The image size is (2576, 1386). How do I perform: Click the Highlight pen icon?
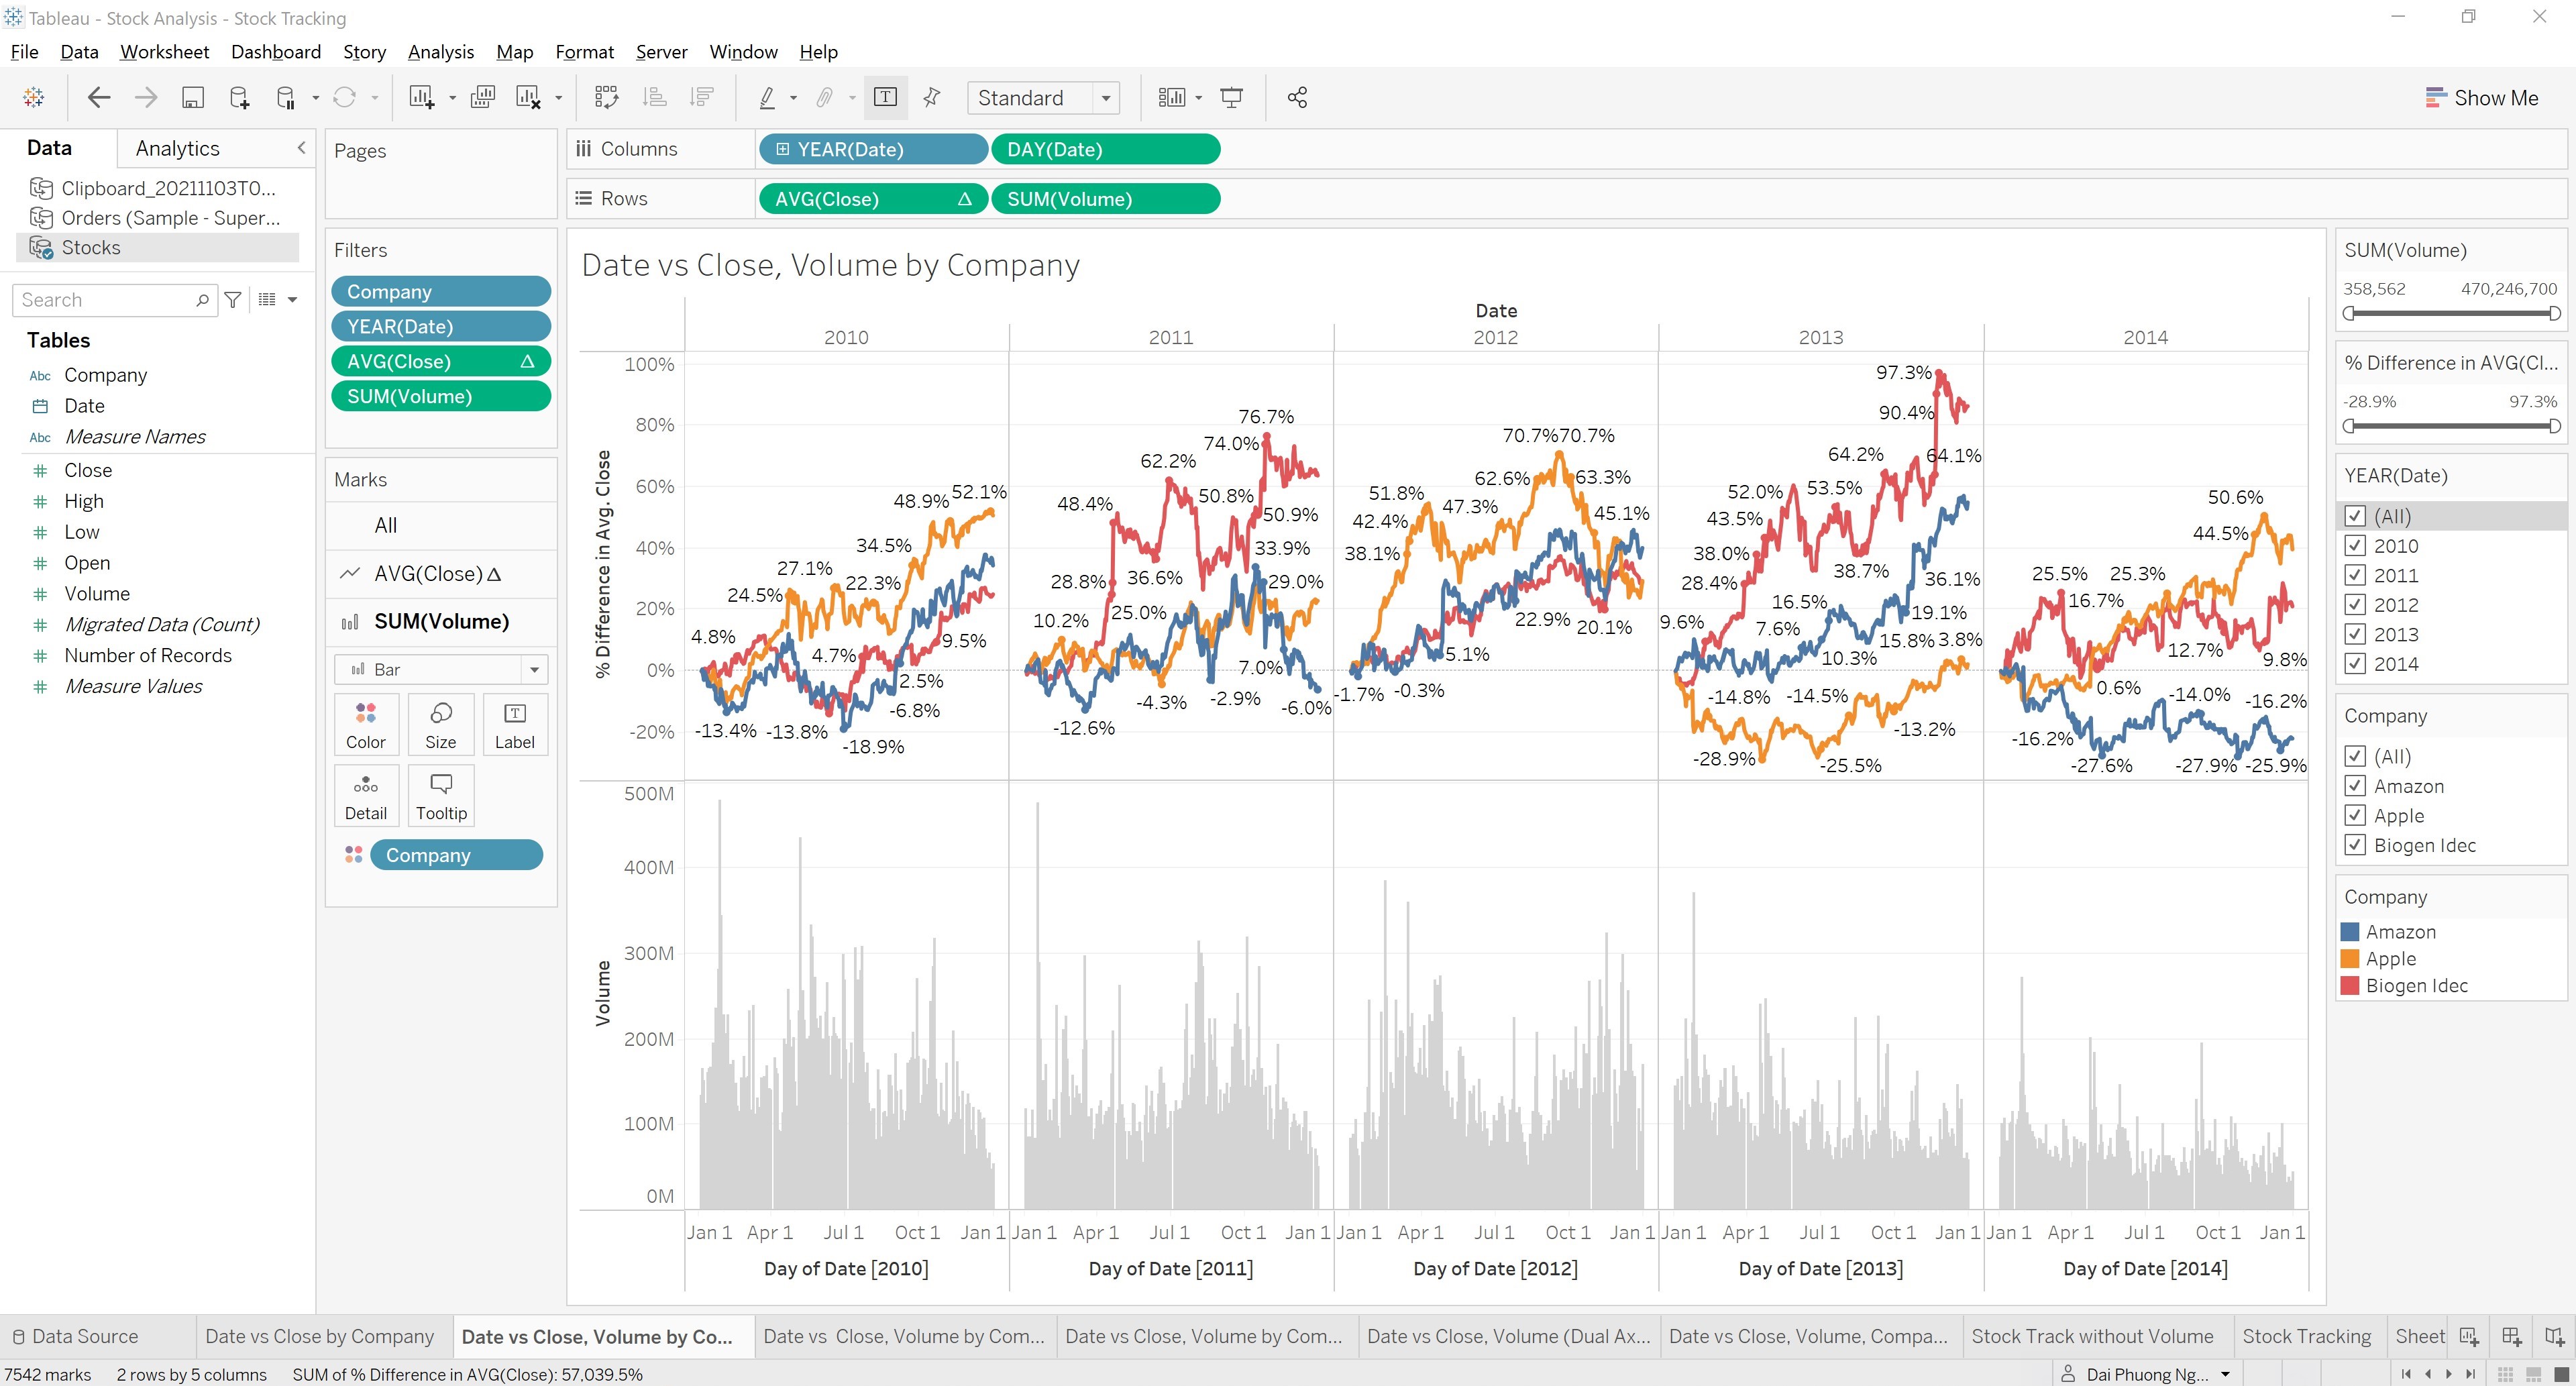coord(767,97)
